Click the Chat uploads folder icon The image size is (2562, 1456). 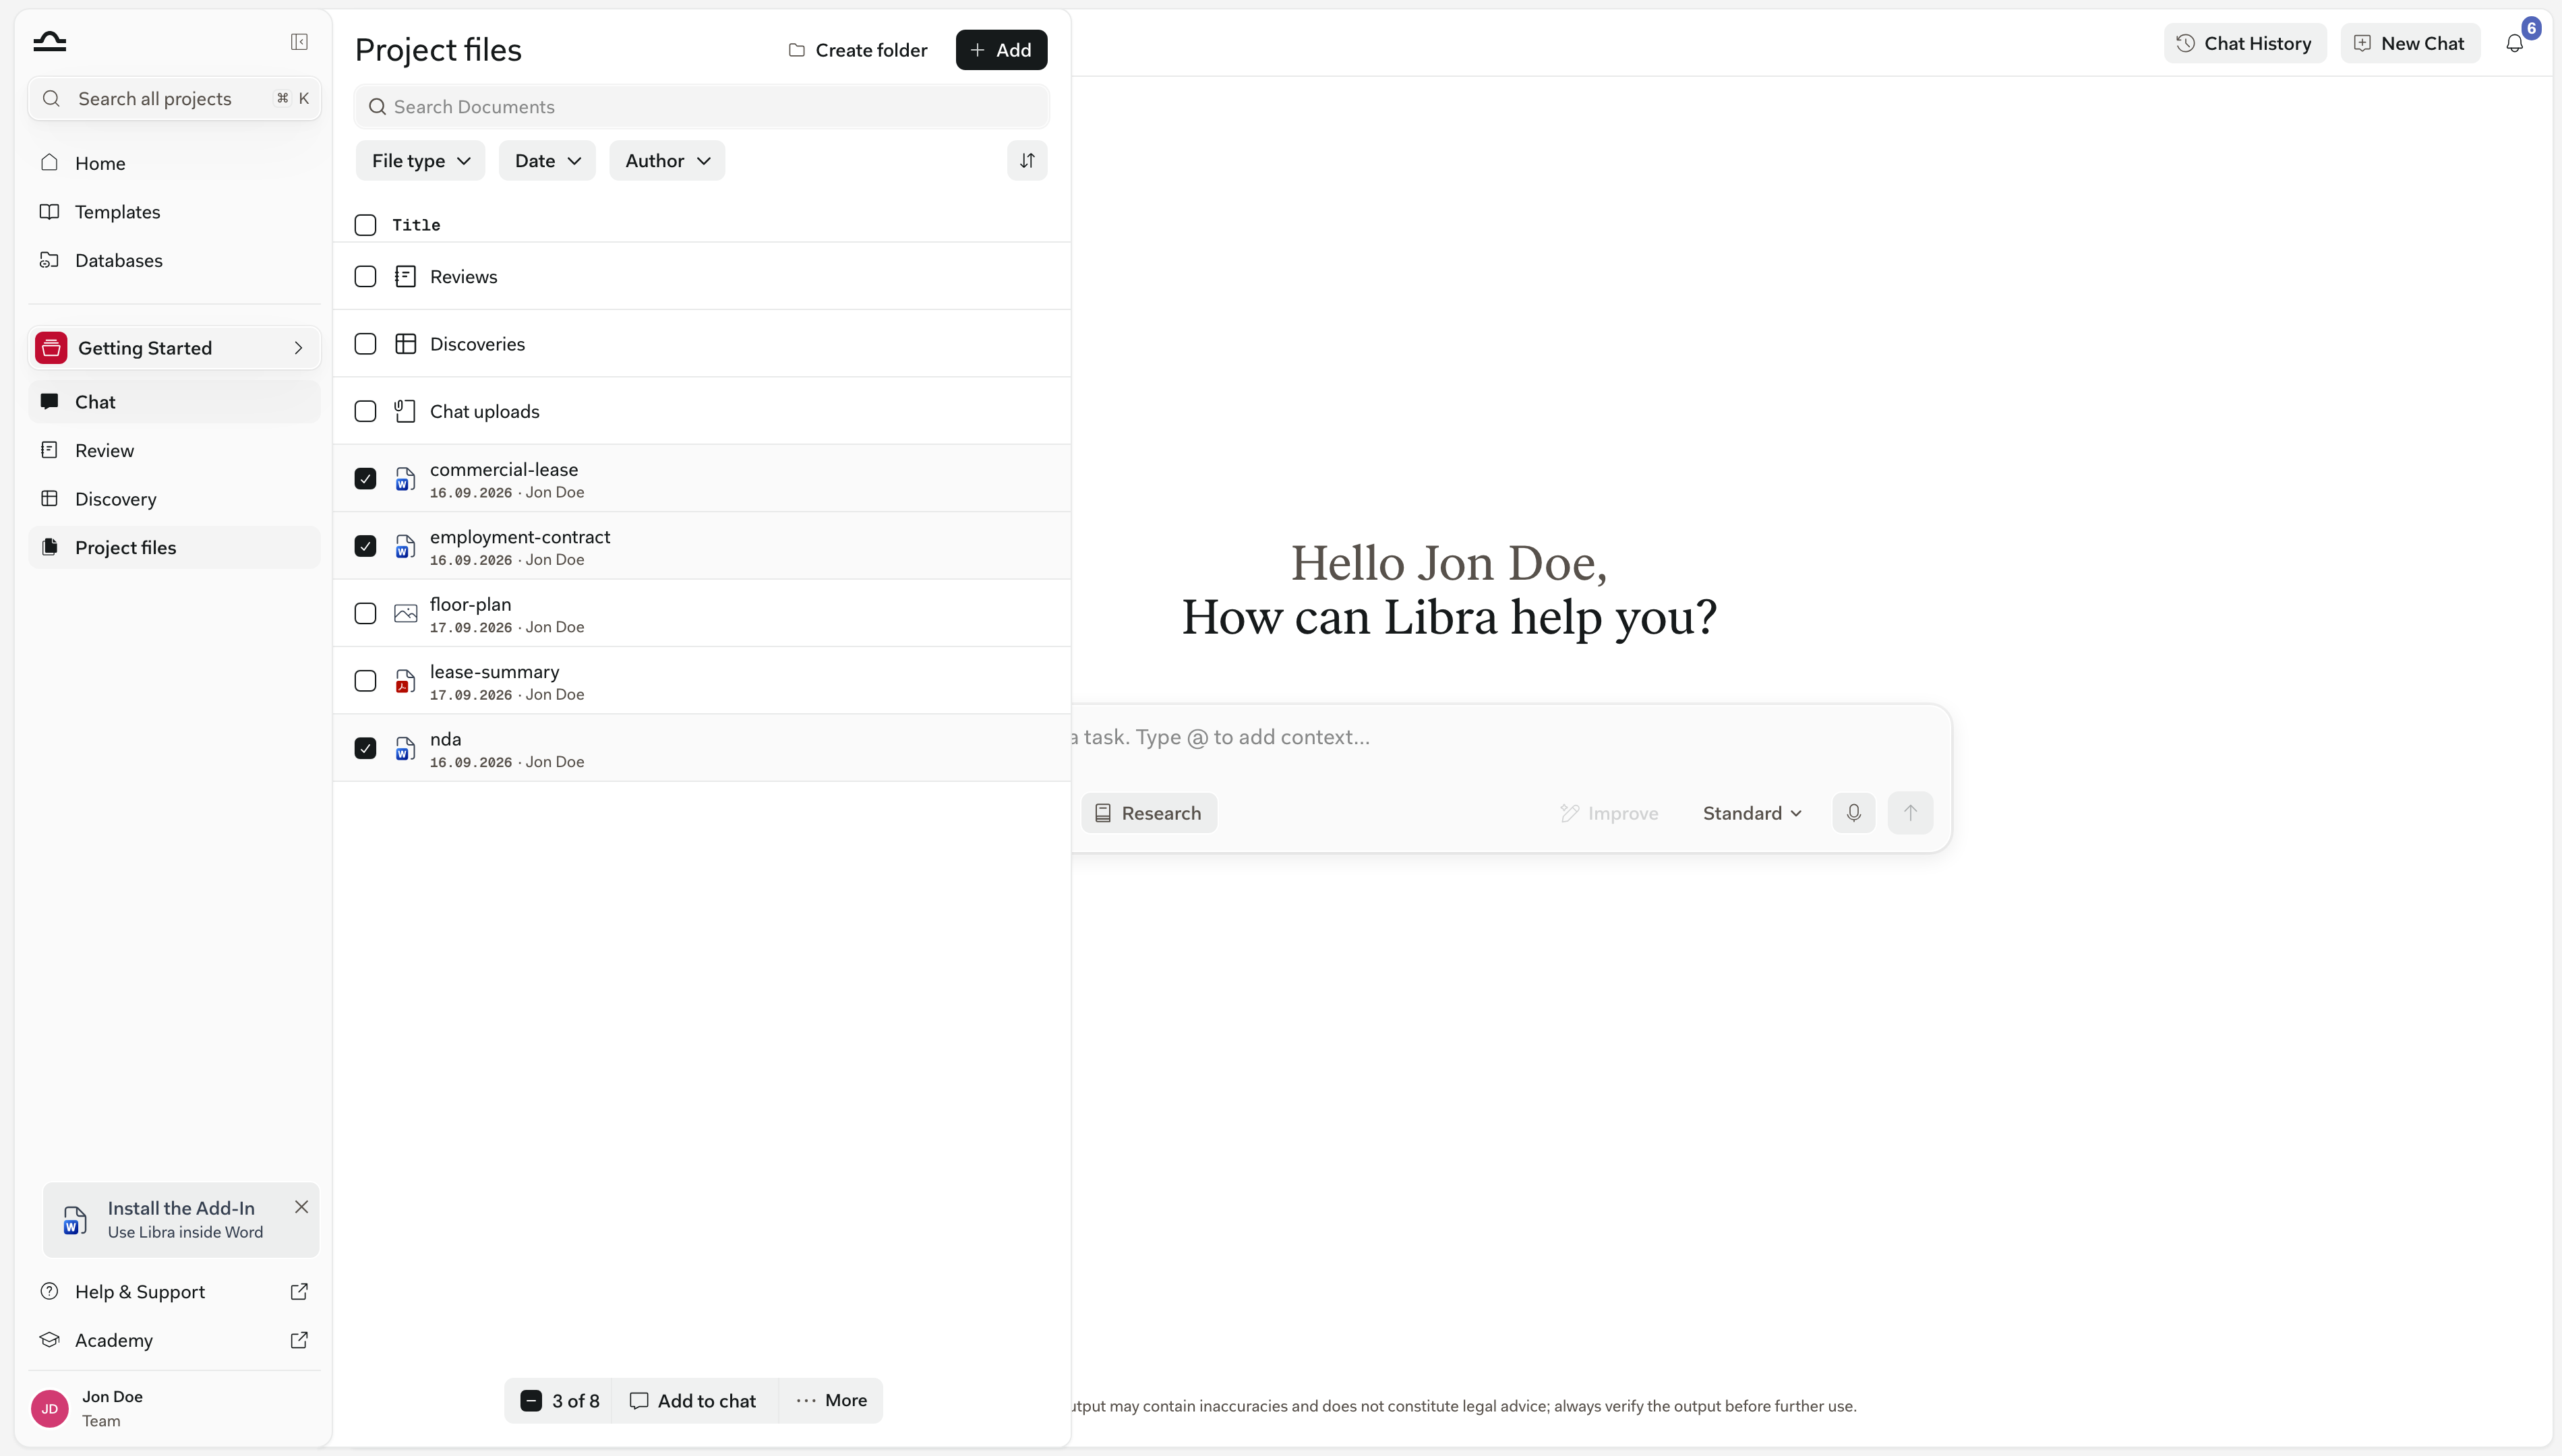[405, 411]
